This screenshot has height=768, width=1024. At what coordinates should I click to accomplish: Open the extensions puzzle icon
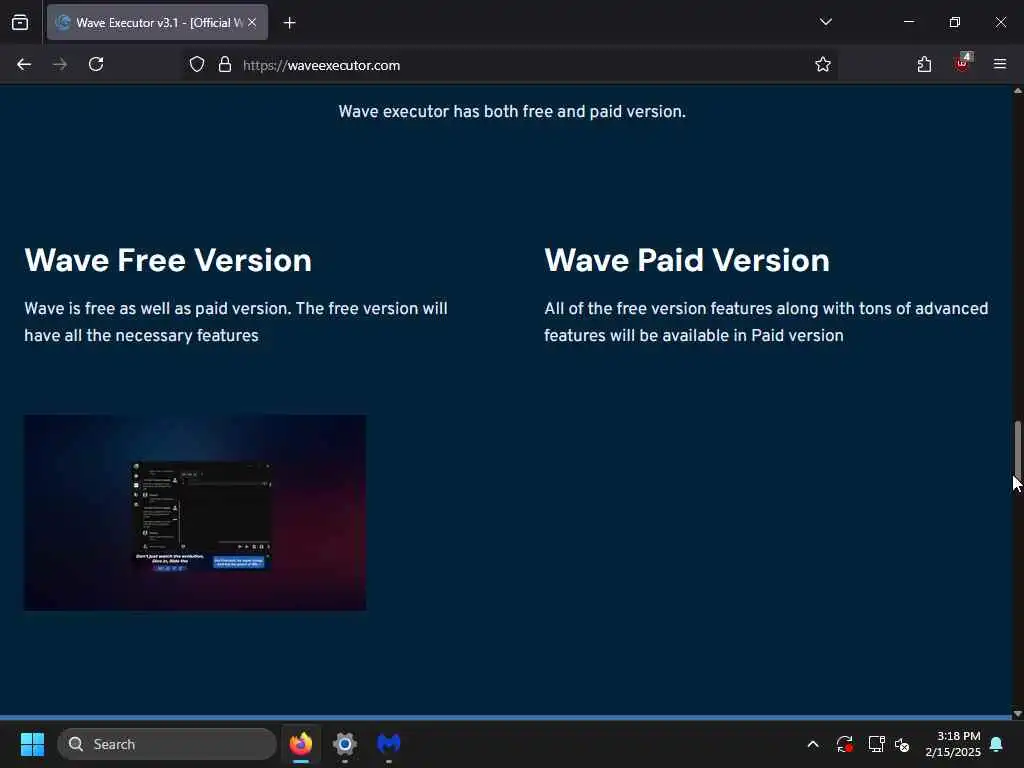pyautogui.click(x=924, y=65)
